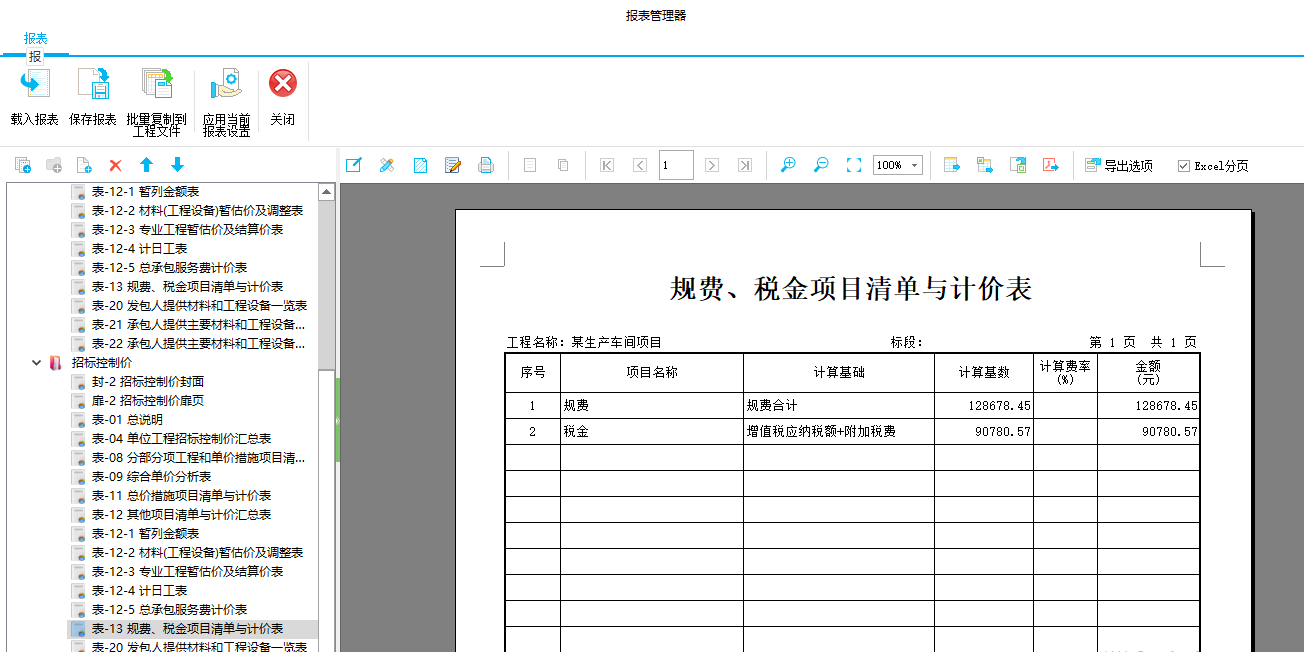Click the 规费合计 cell
The image size is (1304, 652).
coord(839,406)
